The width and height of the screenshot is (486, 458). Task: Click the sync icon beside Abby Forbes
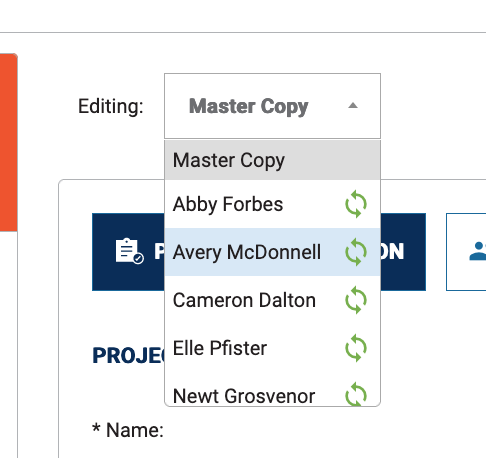click(x=356, y=204)
